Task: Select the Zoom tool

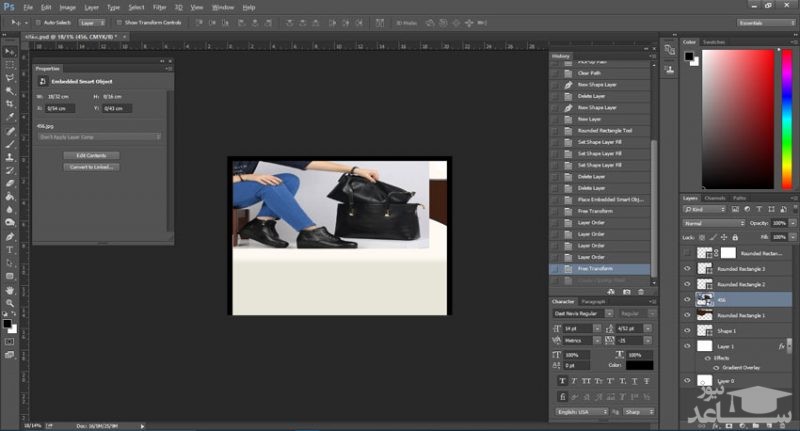Action: pos(10,302)
